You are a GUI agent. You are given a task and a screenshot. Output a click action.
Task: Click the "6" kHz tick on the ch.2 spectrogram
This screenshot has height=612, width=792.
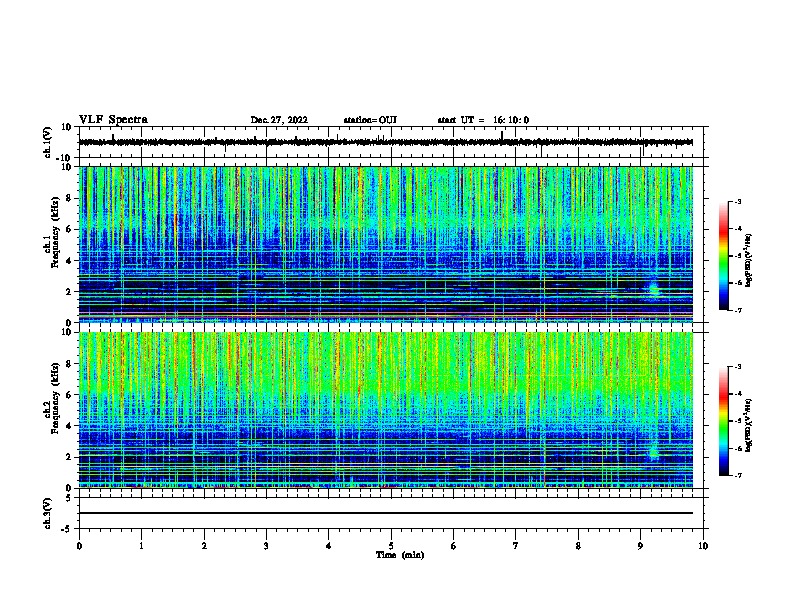click(69, 395)
